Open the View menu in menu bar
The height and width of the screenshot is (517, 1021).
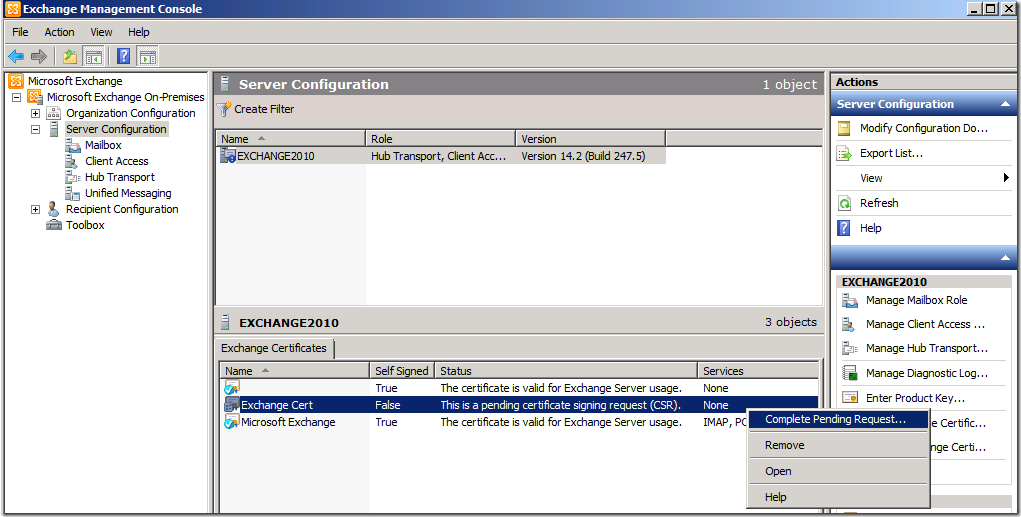click(x=101, y=32)
